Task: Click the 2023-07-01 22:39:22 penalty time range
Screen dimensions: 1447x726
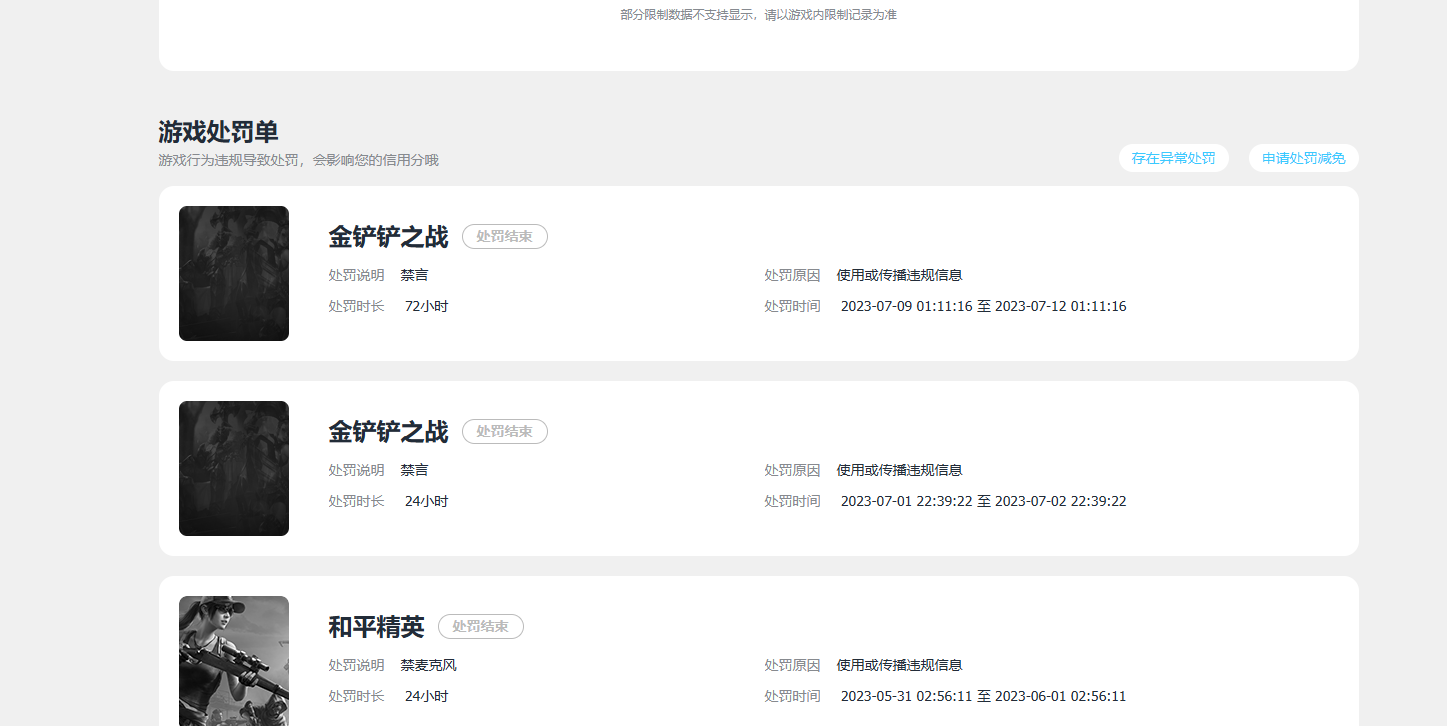Action: (983, 501)
